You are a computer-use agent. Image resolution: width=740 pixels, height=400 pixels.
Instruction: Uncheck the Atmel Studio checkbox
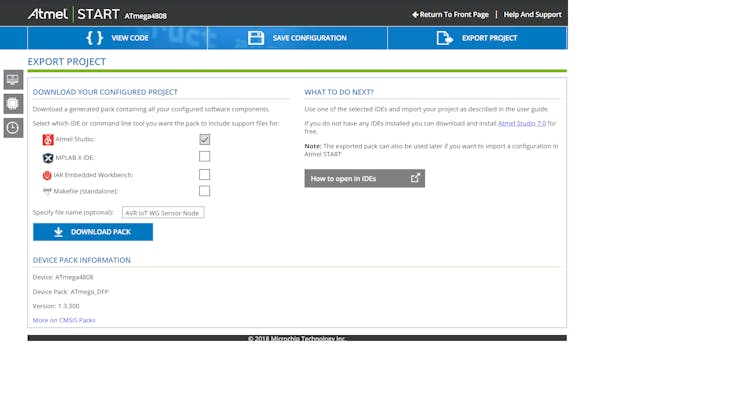click(x=204, y=139)
